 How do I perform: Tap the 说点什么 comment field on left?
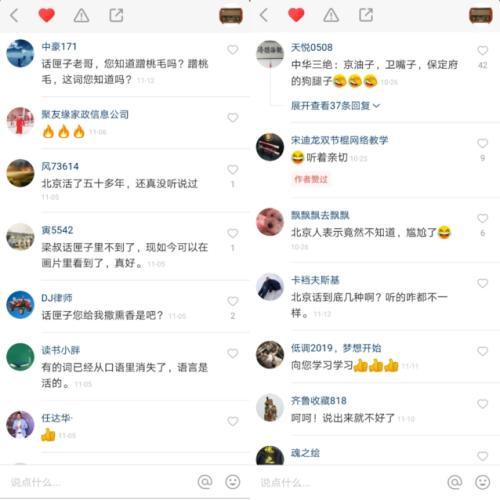click(100, 482)
